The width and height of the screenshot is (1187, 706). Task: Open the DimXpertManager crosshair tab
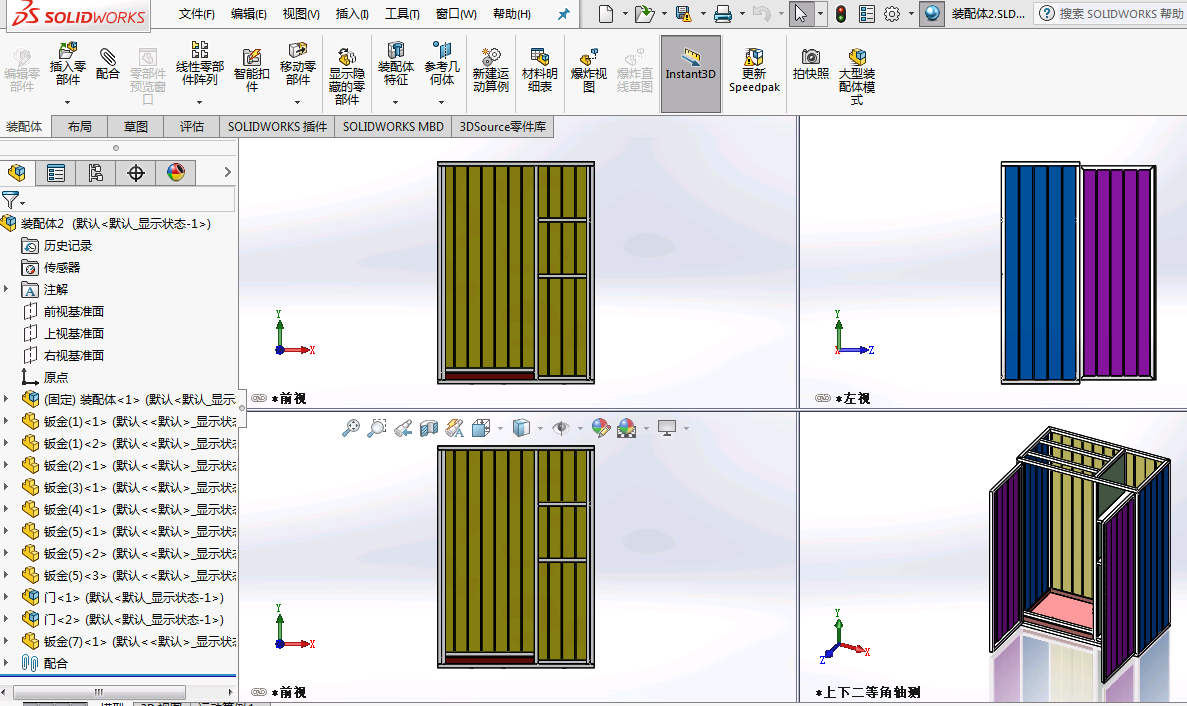pyautogui.click(x=136, y=173)
